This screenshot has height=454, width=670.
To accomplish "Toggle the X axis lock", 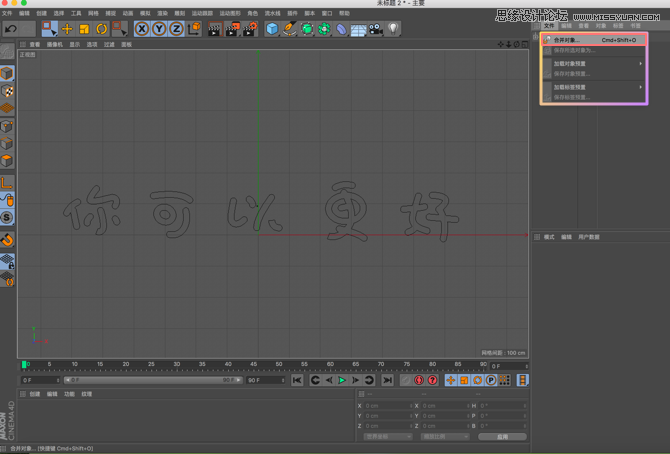I will 142,29.
